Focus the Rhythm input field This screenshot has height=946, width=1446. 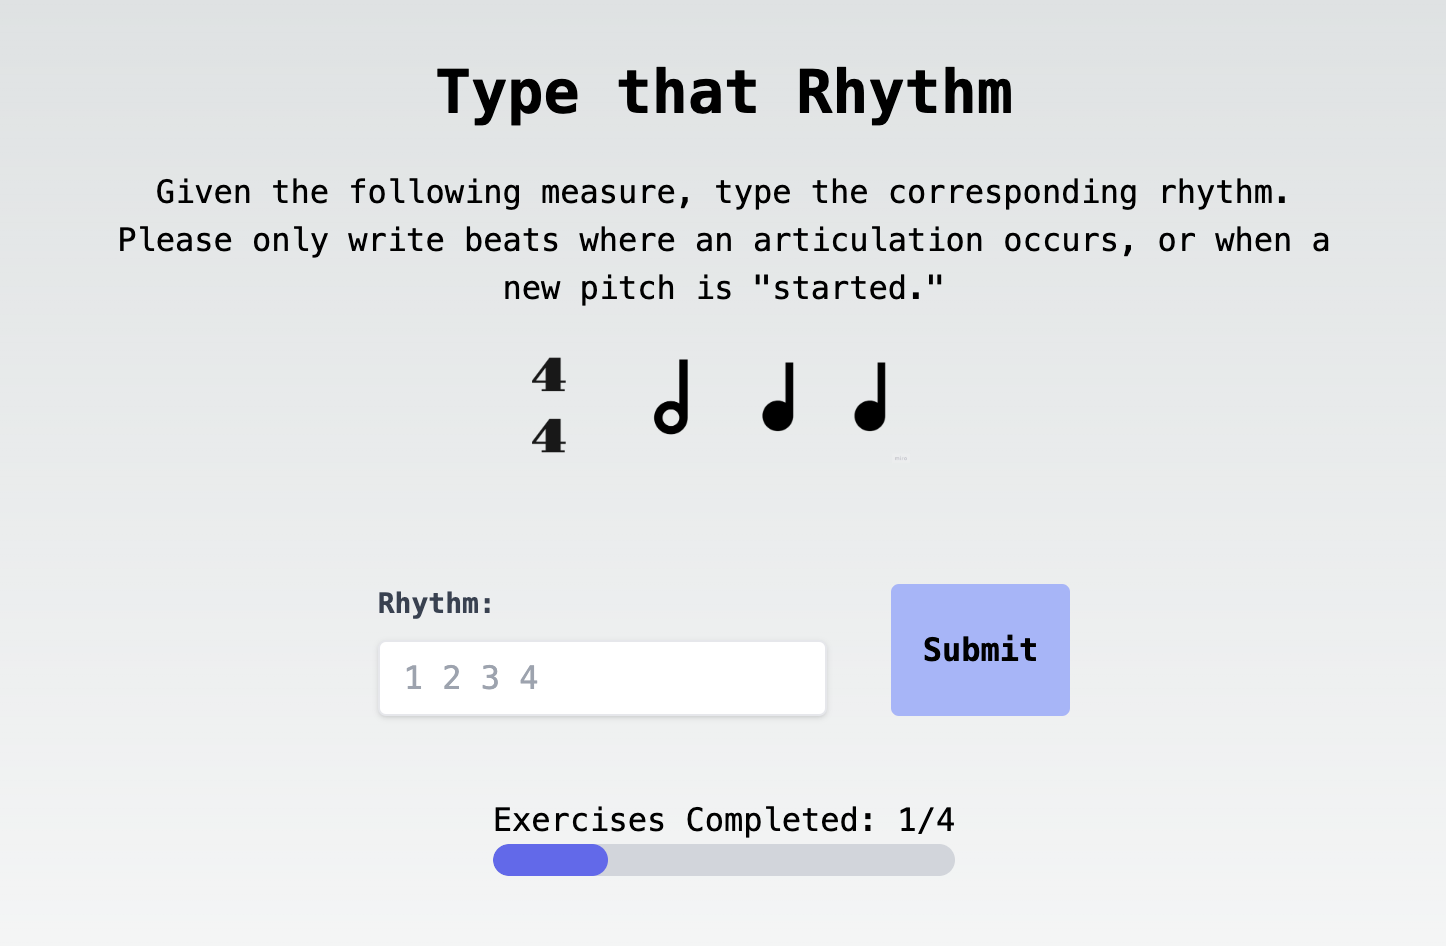pyautogui.click(x=602, y=678)
